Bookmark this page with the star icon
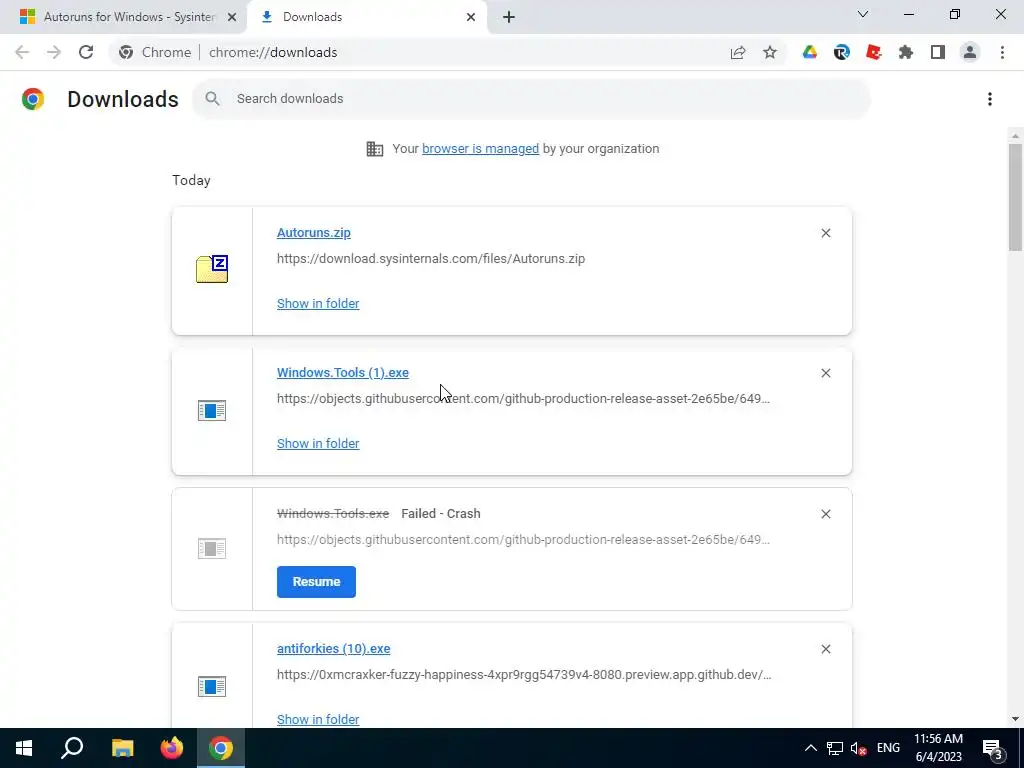1024x768 pixels. coord(770,52)
